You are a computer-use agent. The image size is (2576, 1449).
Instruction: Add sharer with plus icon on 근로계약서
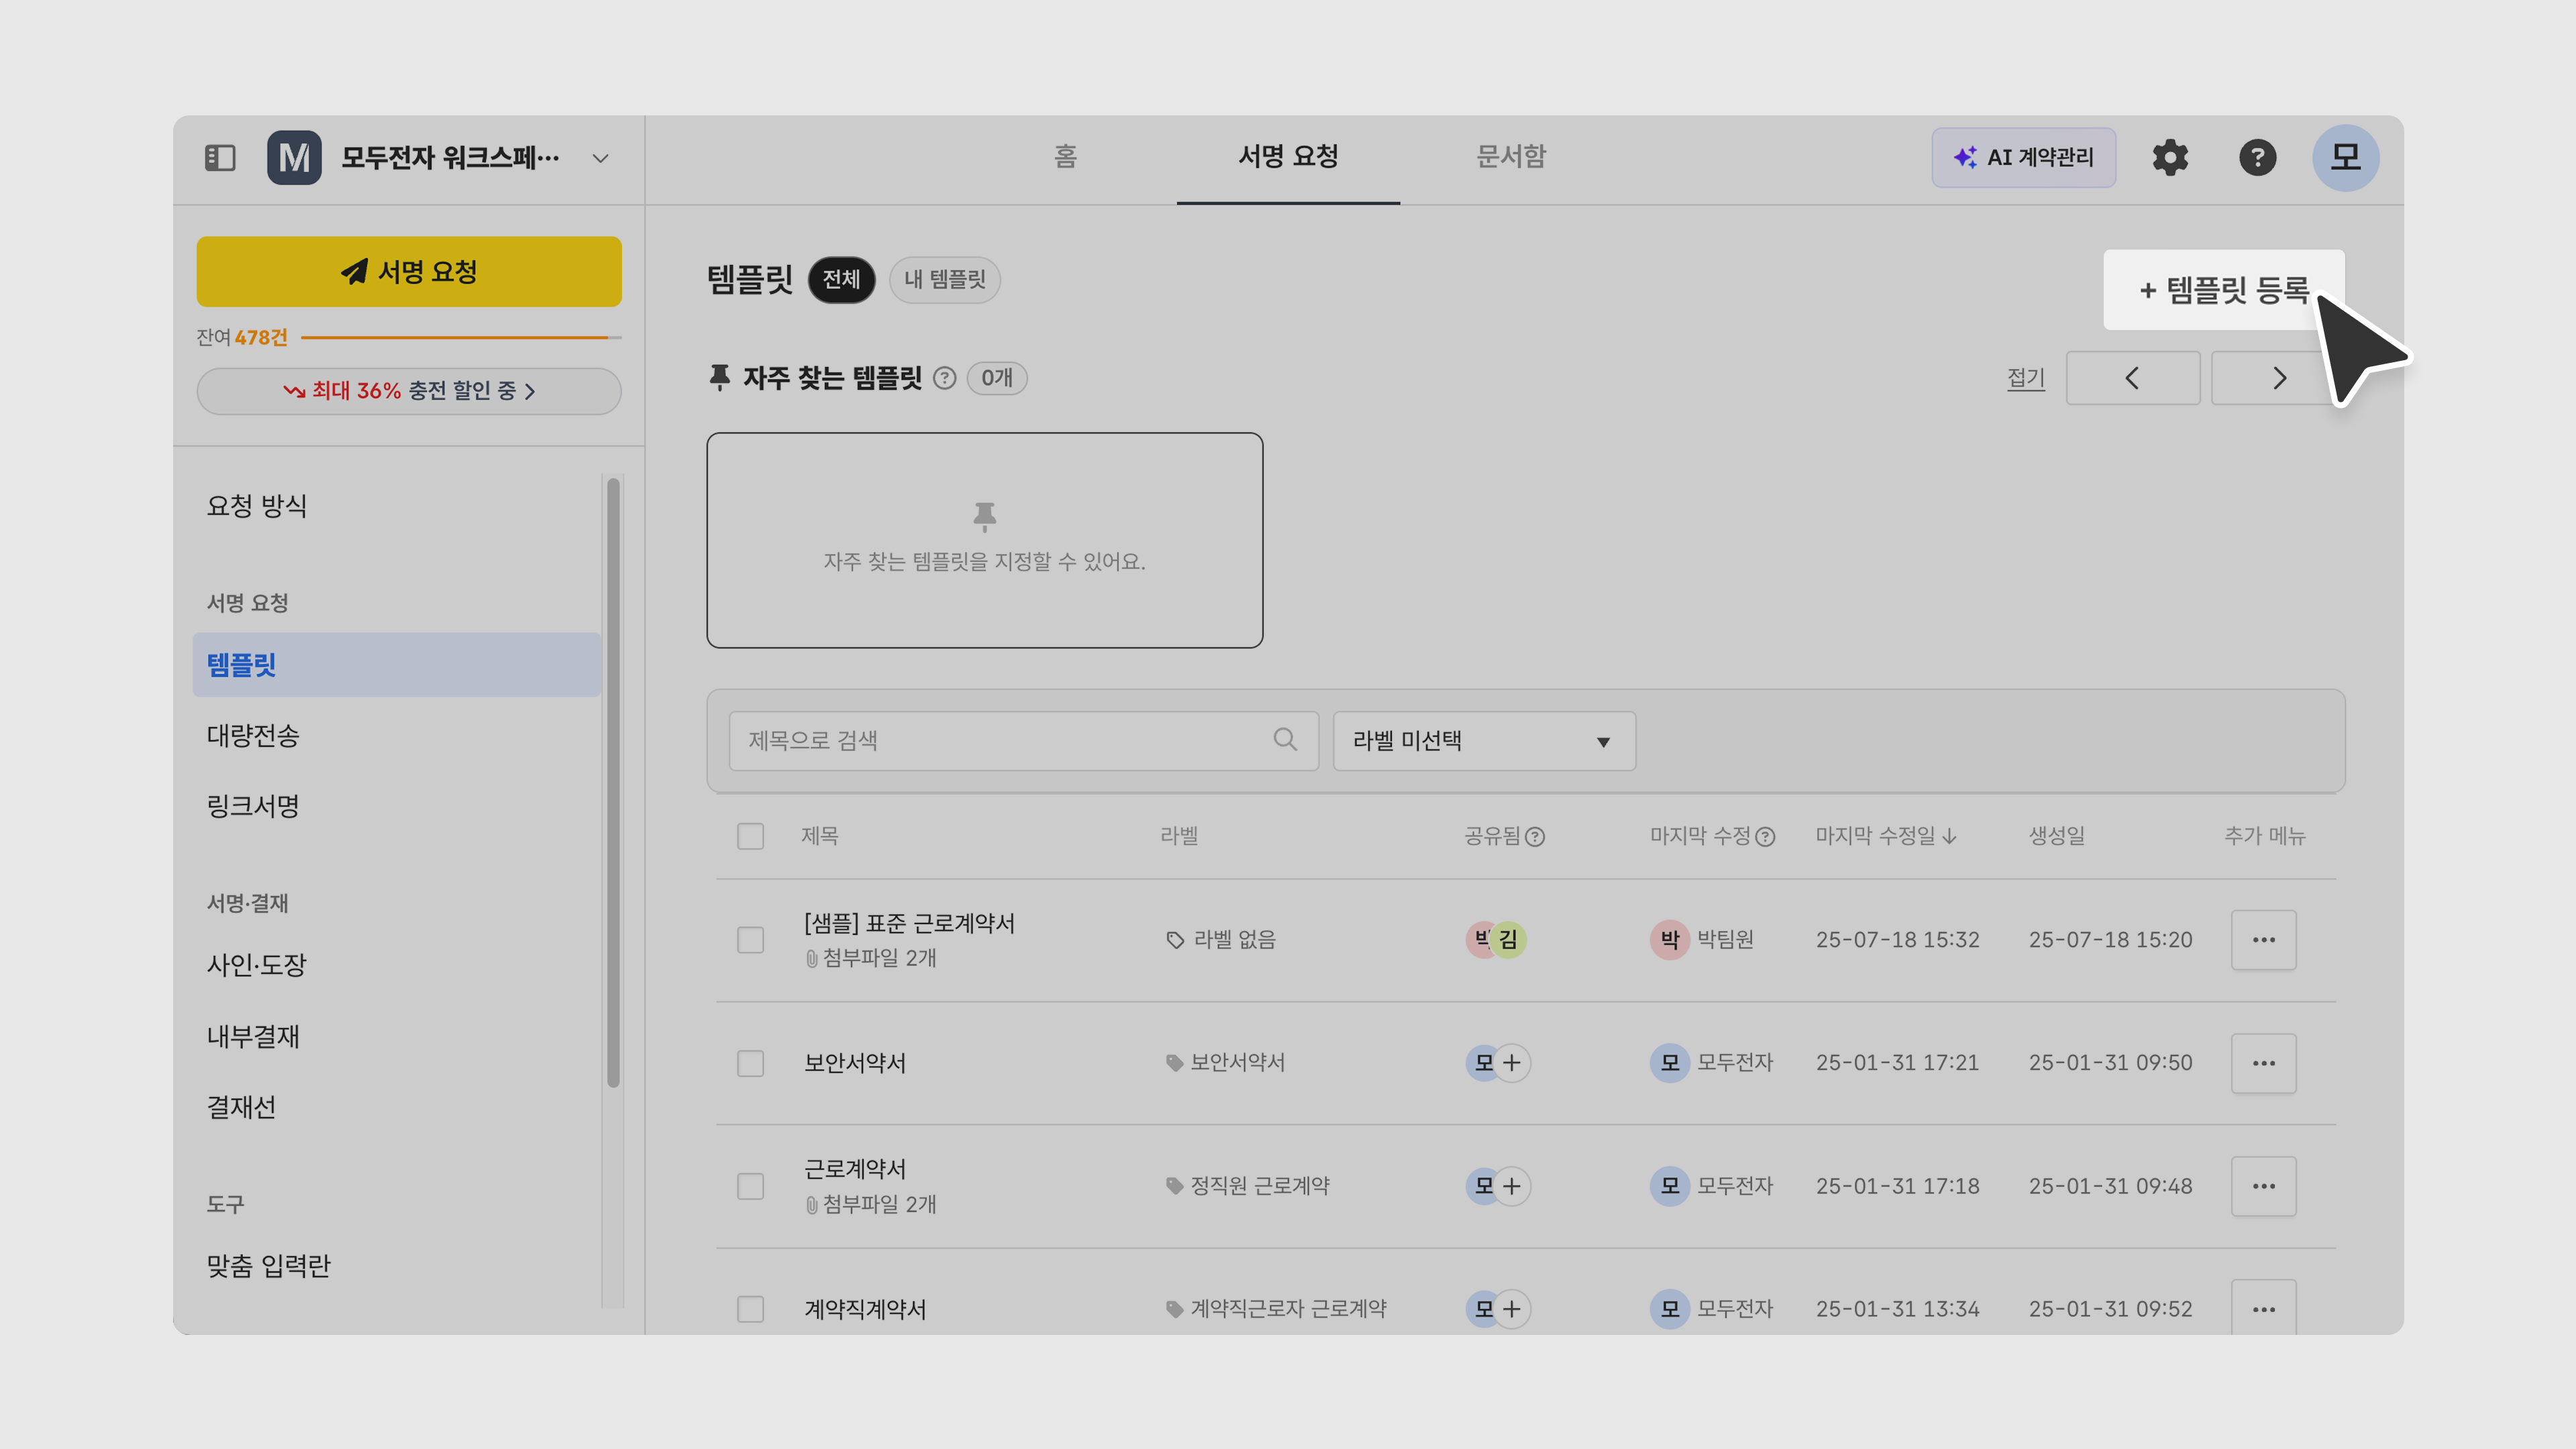[x=1512, y=1186]
